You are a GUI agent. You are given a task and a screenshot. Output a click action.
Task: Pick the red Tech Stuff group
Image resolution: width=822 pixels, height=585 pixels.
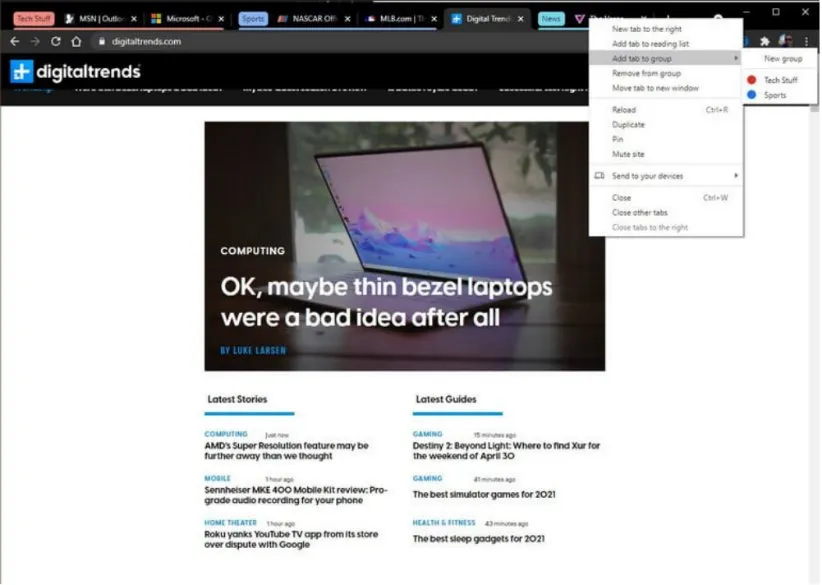tap(780, 80)
